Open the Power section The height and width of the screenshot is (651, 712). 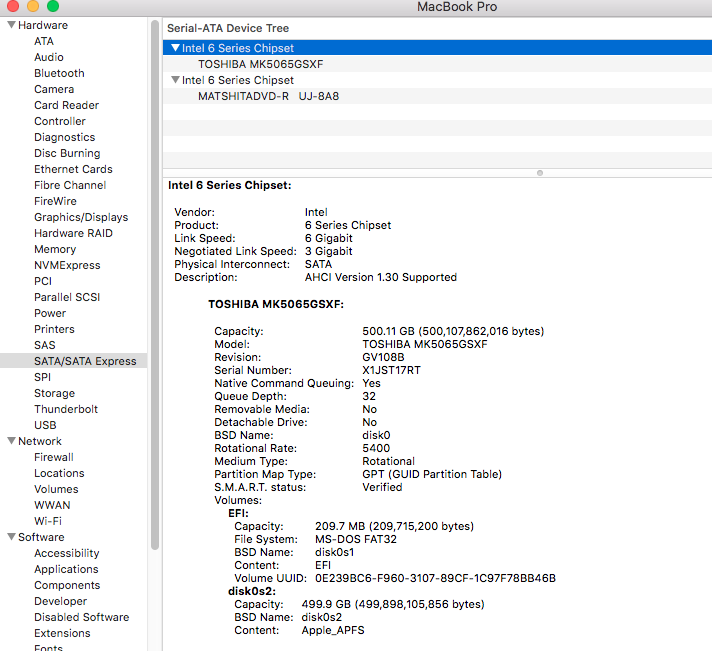pyautogui.click(x=50, y=313)
